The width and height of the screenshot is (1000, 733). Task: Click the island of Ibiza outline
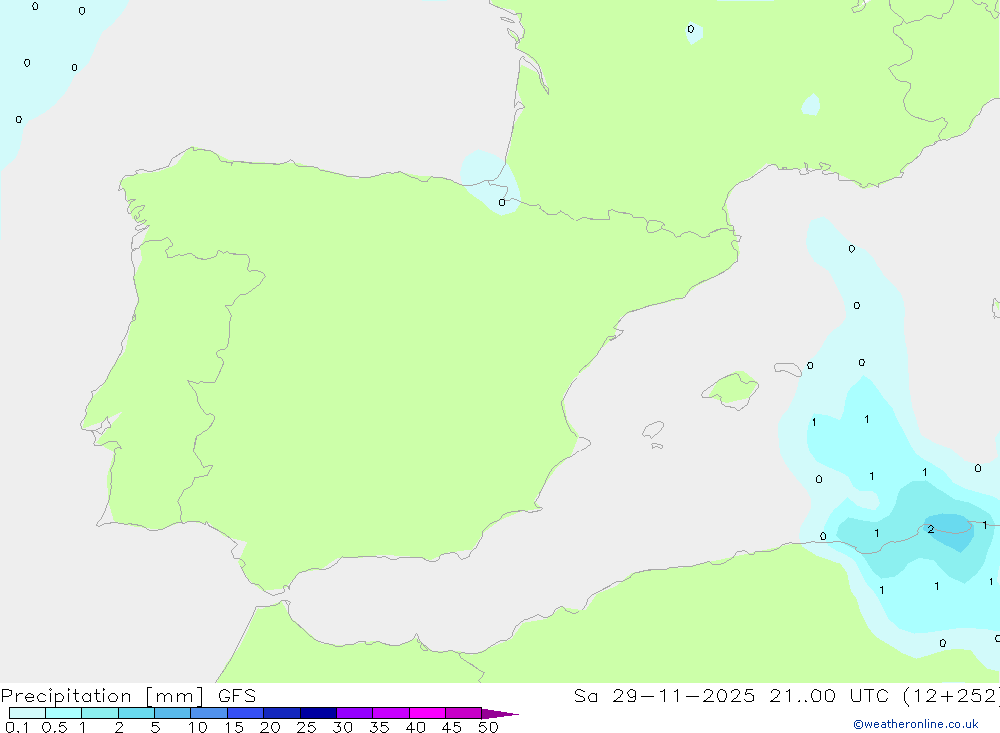click(653, 429)
